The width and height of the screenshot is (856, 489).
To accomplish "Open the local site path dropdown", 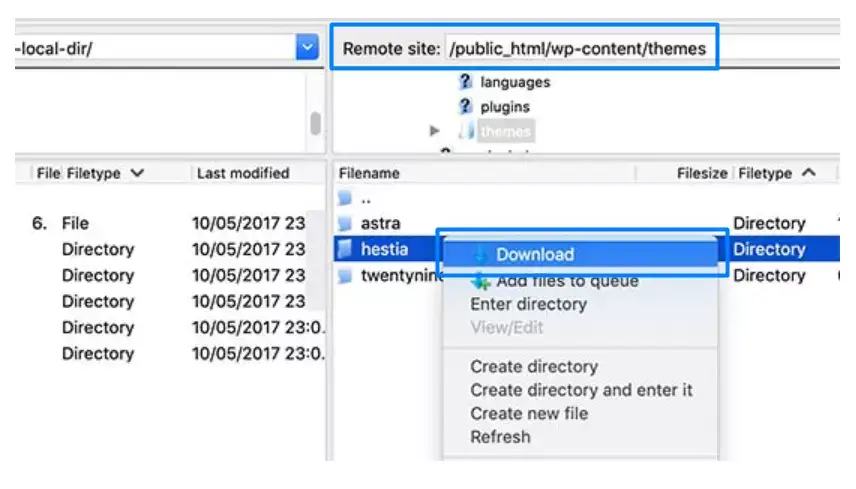I will [307, 47].
